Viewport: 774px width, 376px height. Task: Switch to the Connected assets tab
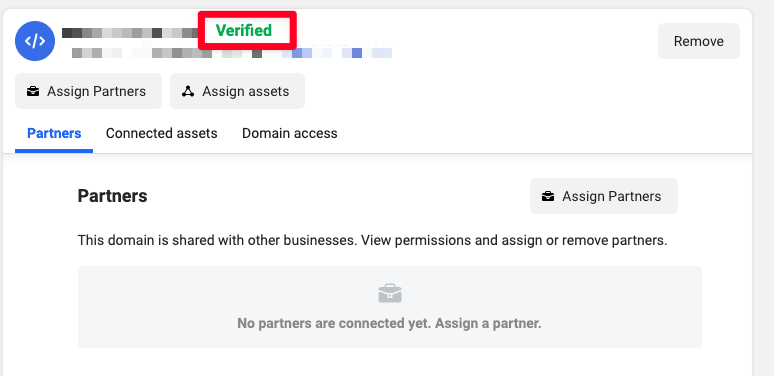(x=161, y=133)
